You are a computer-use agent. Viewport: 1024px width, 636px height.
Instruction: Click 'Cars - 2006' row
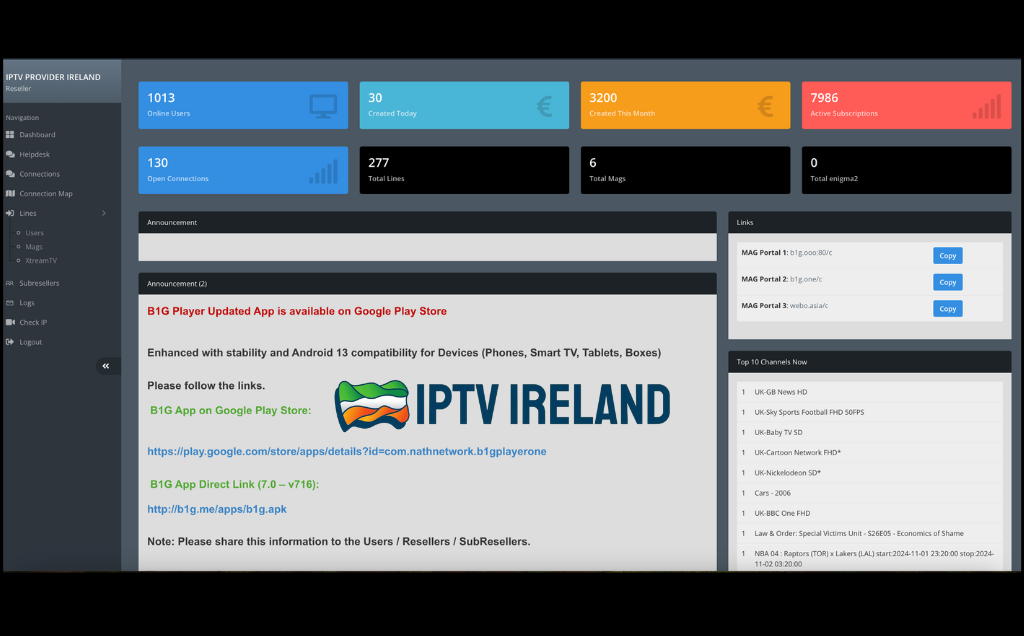click(869, 493)
